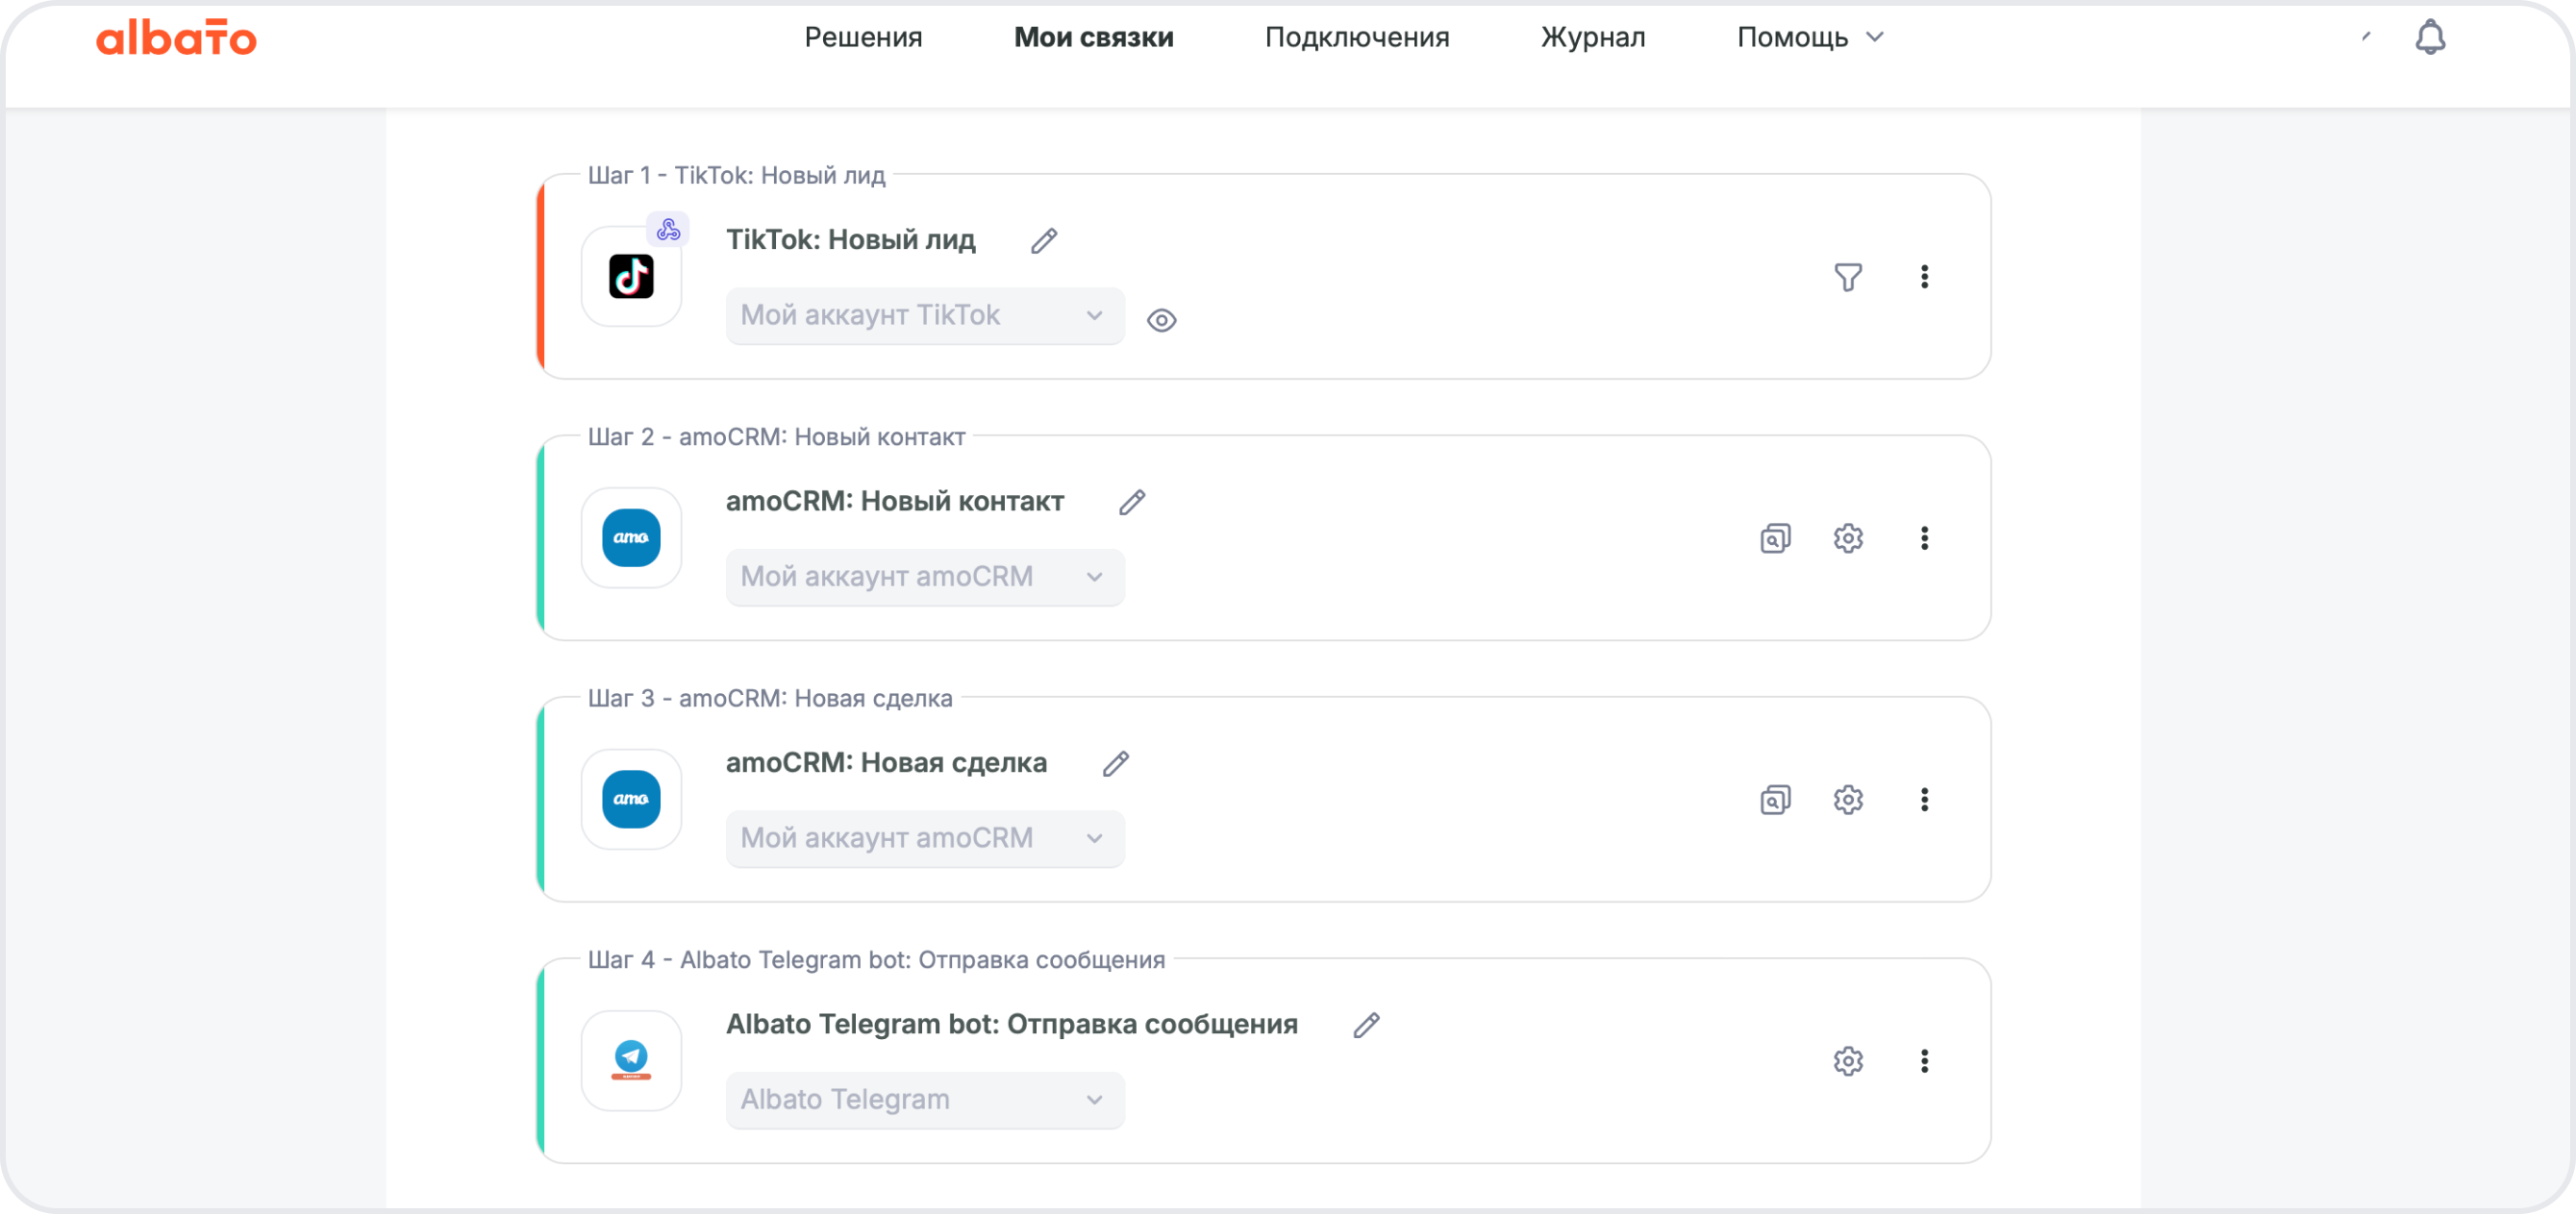Open the Помощь dropdown menu
2576x1214 pixels.
1810,37
